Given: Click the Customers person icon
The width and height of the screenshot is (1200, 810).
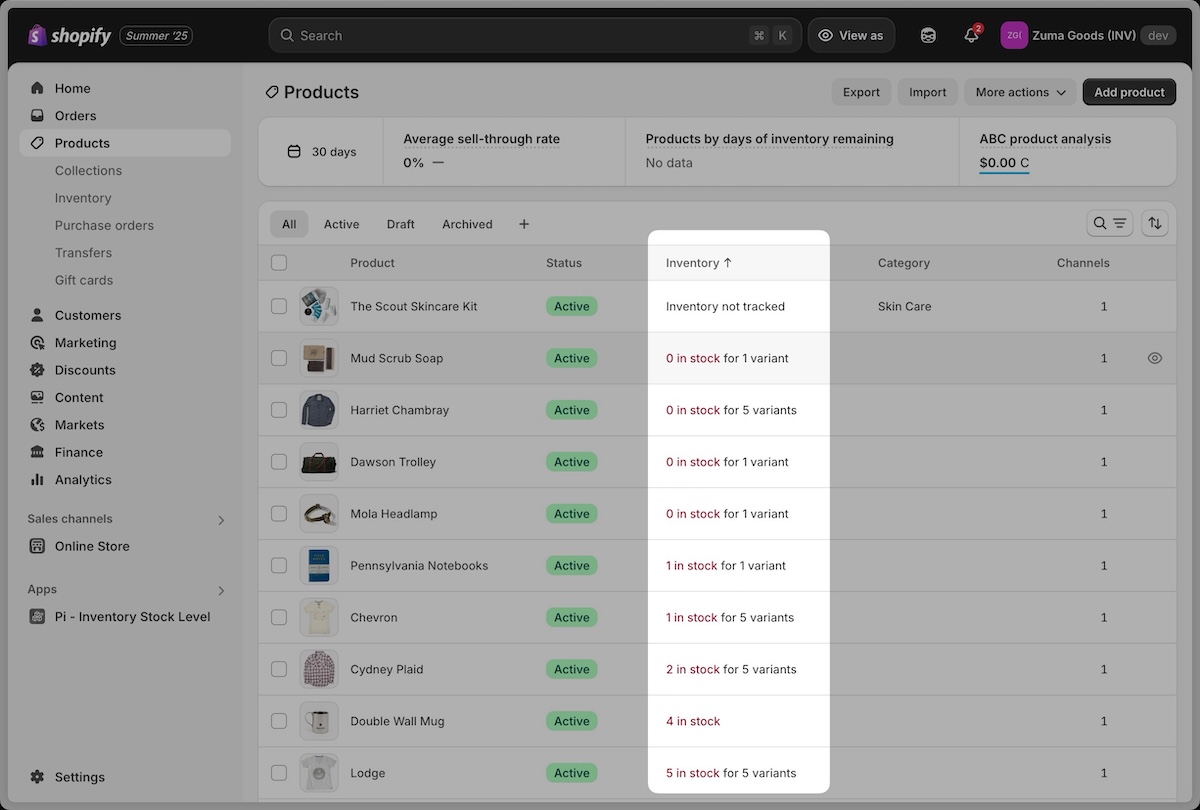Looking at the screenshot, I should 37,315.
